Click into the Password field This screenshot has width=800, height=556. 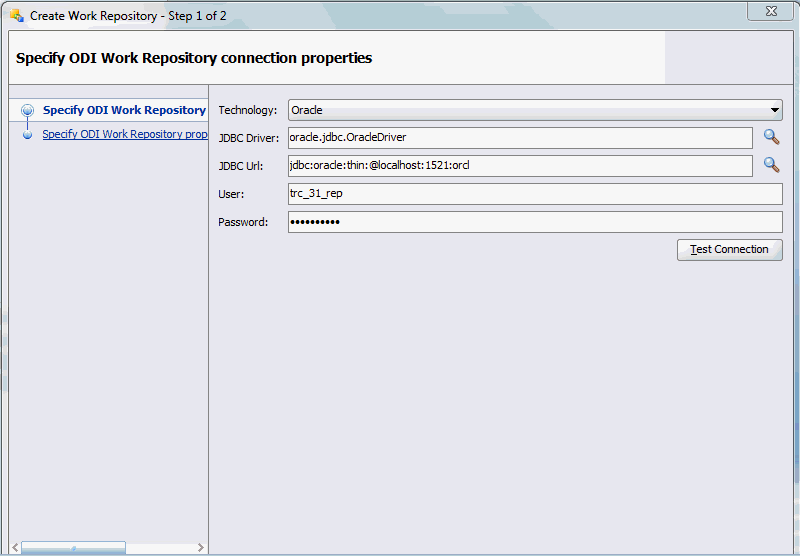[535, 222]
